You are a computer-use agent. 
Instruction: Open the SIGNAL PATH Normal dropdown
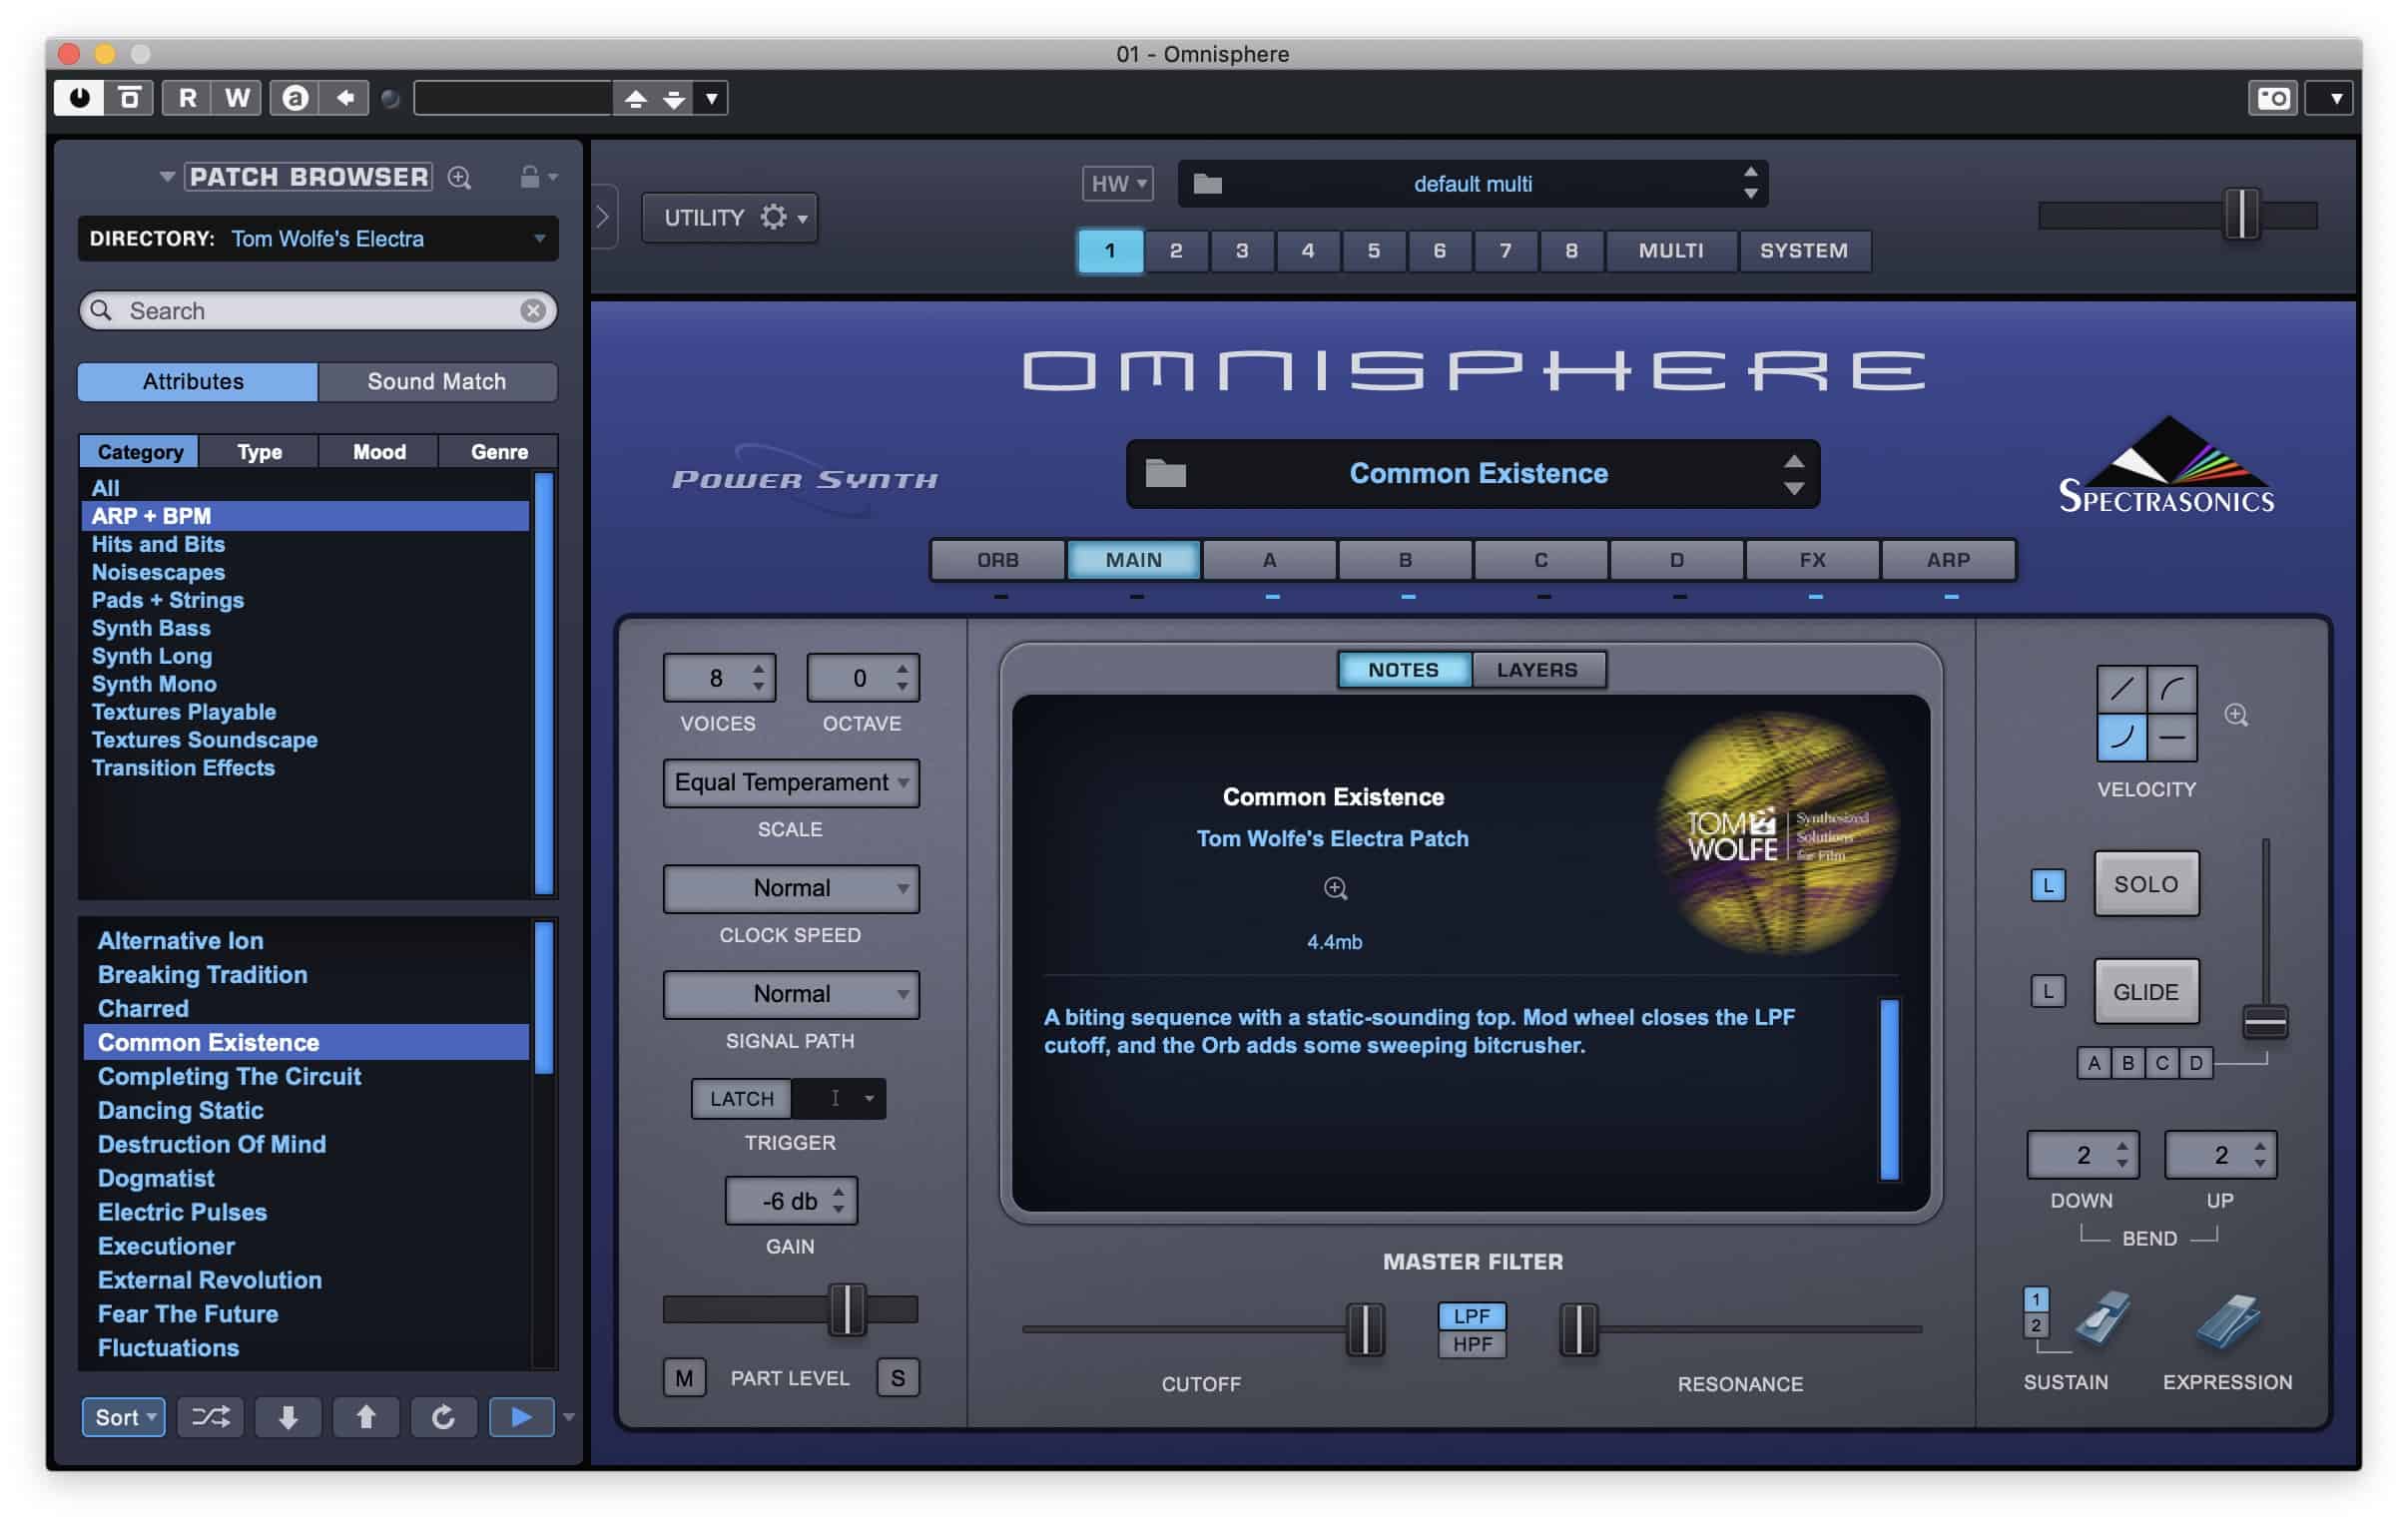pyautogui.click(x=791, y=994)
